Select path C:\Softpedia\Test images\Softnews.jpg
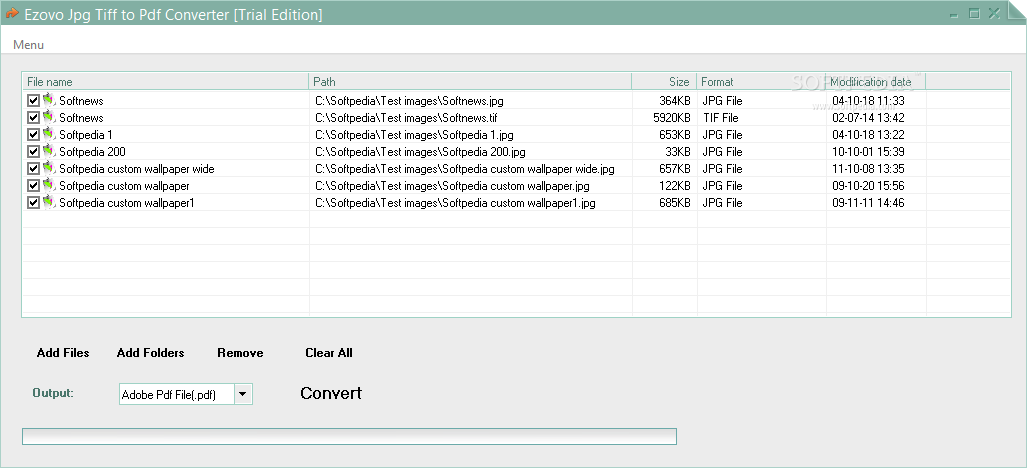The width and height of the screenshot is (1027, 468). point(409,101)
